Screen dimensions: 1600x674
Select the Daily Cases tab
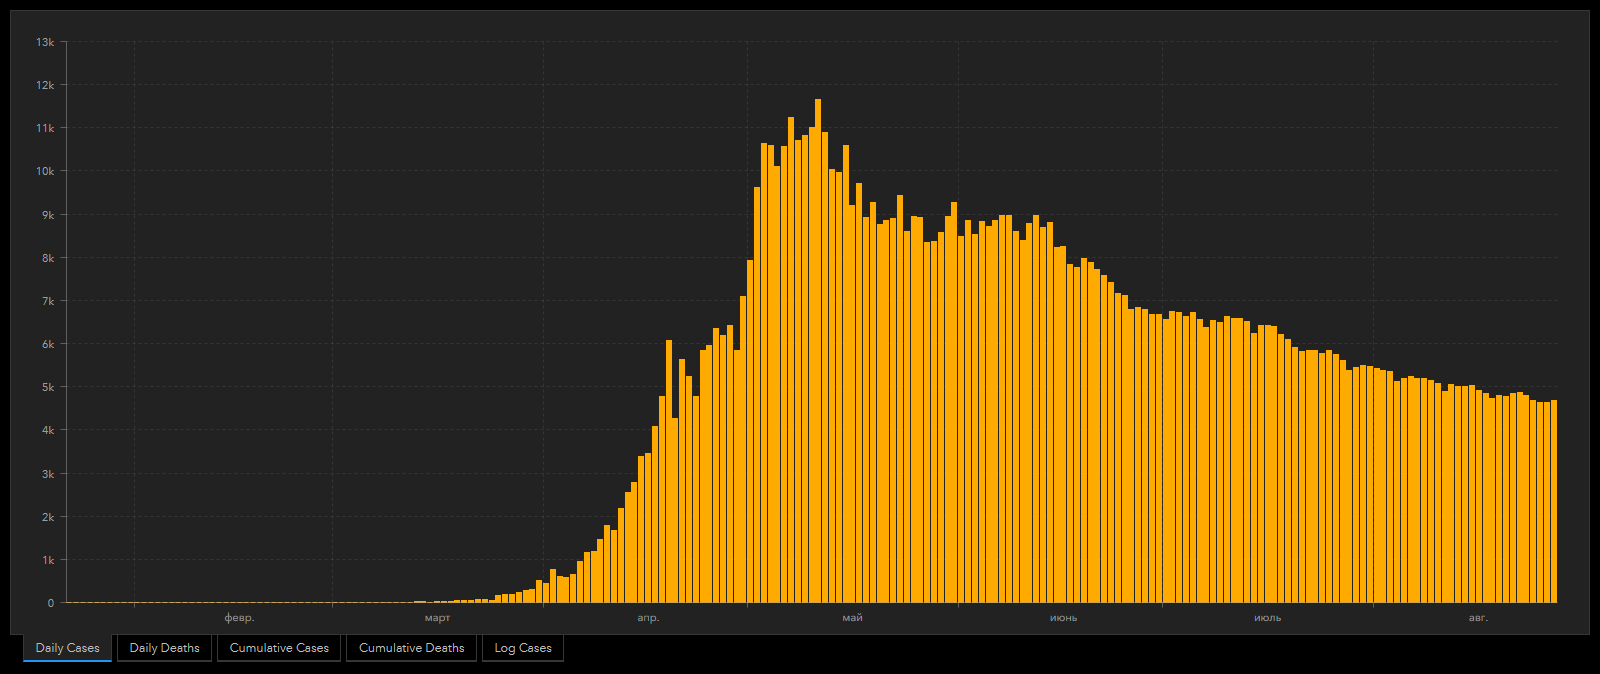68,648
